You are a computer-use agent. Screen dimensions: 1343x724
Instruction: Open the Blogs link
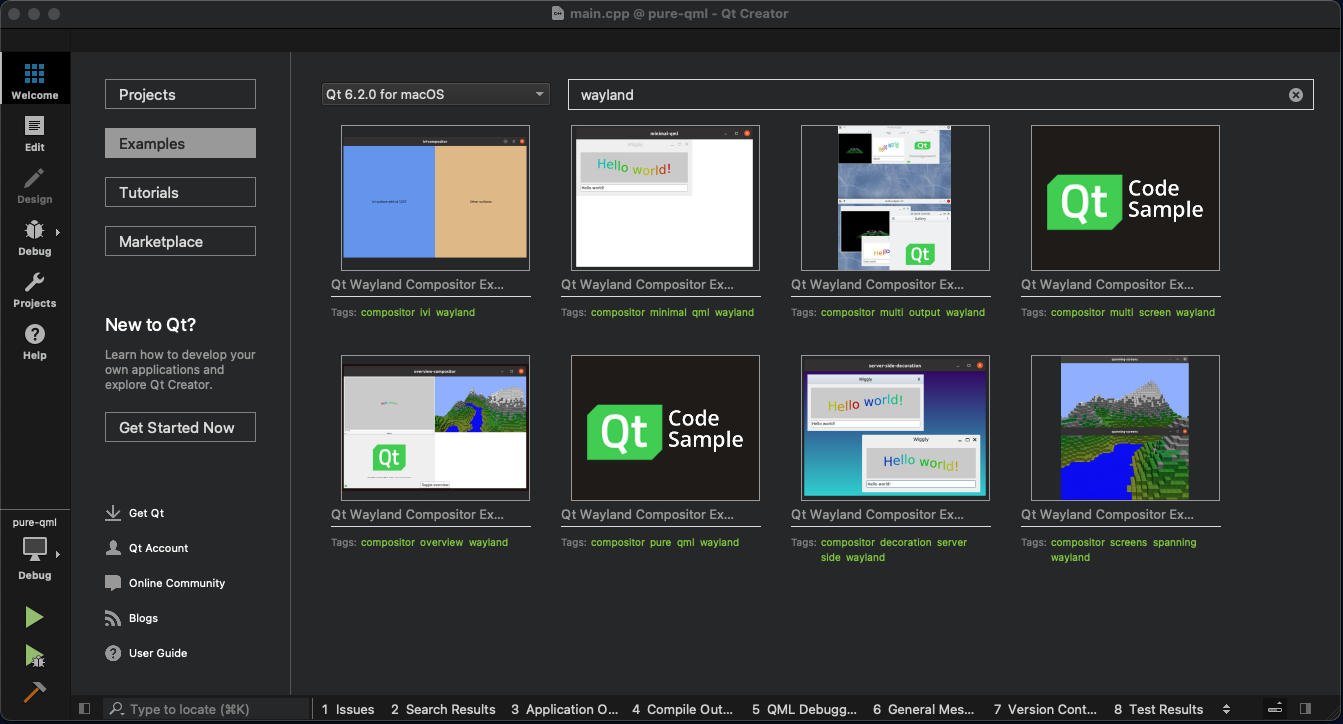click(143, 618)
